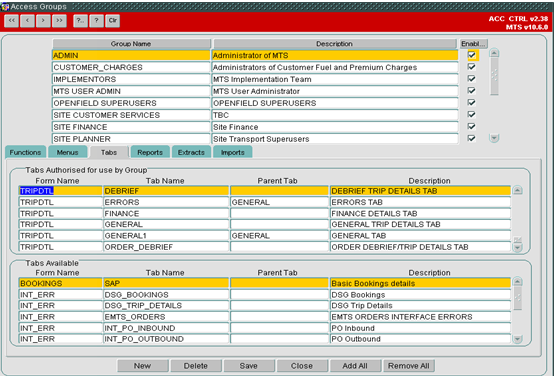Click the Access Groups window title icon
Screen dimensions: 554x376
5,6
